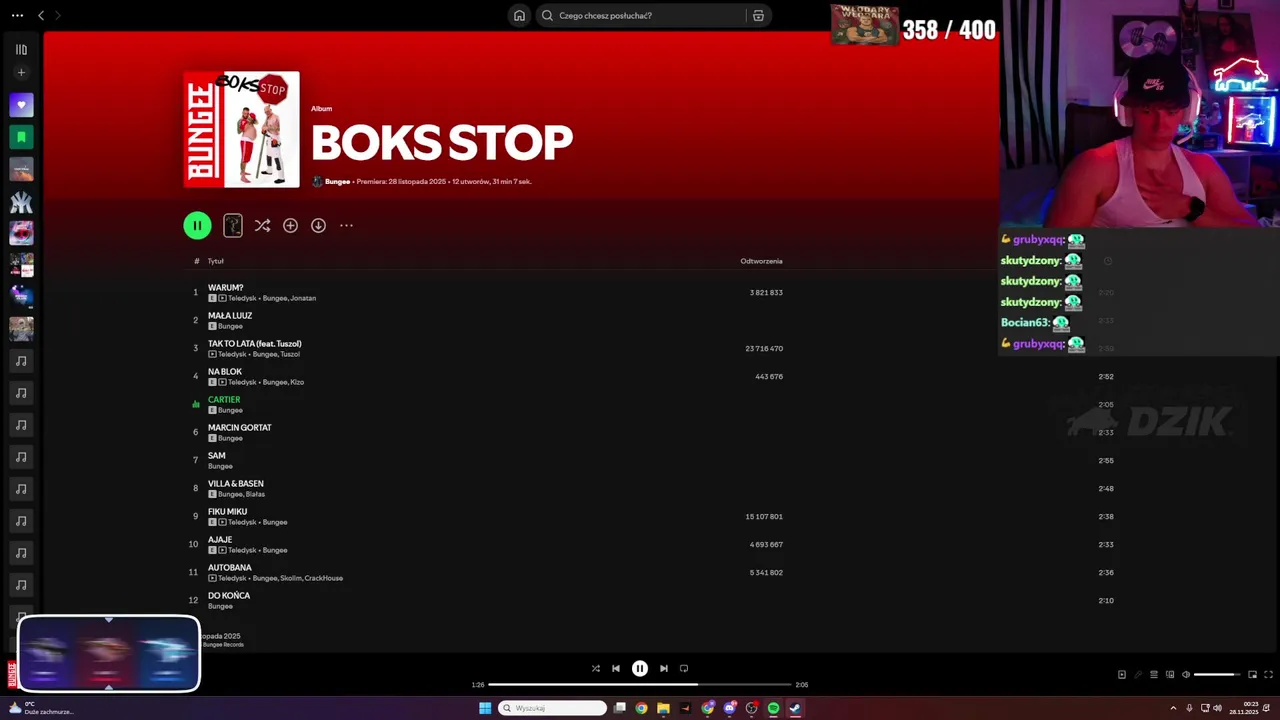Click the Browse icon beside search field
Viewport: 1280px width, 720px height.
coord(758,15)
